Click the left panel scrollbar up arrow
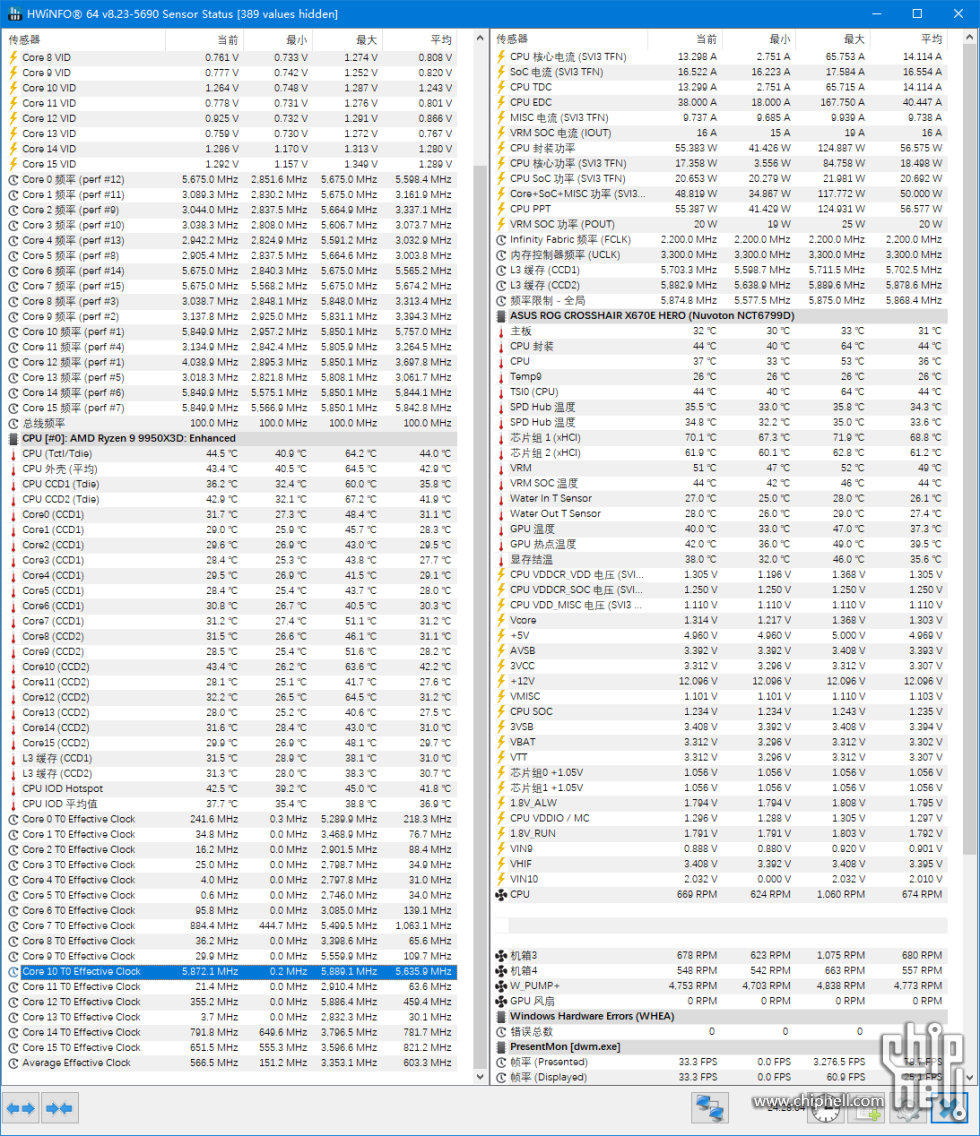Image resolution: width=980 pixels, height=1136 pixels. [479, 38]
